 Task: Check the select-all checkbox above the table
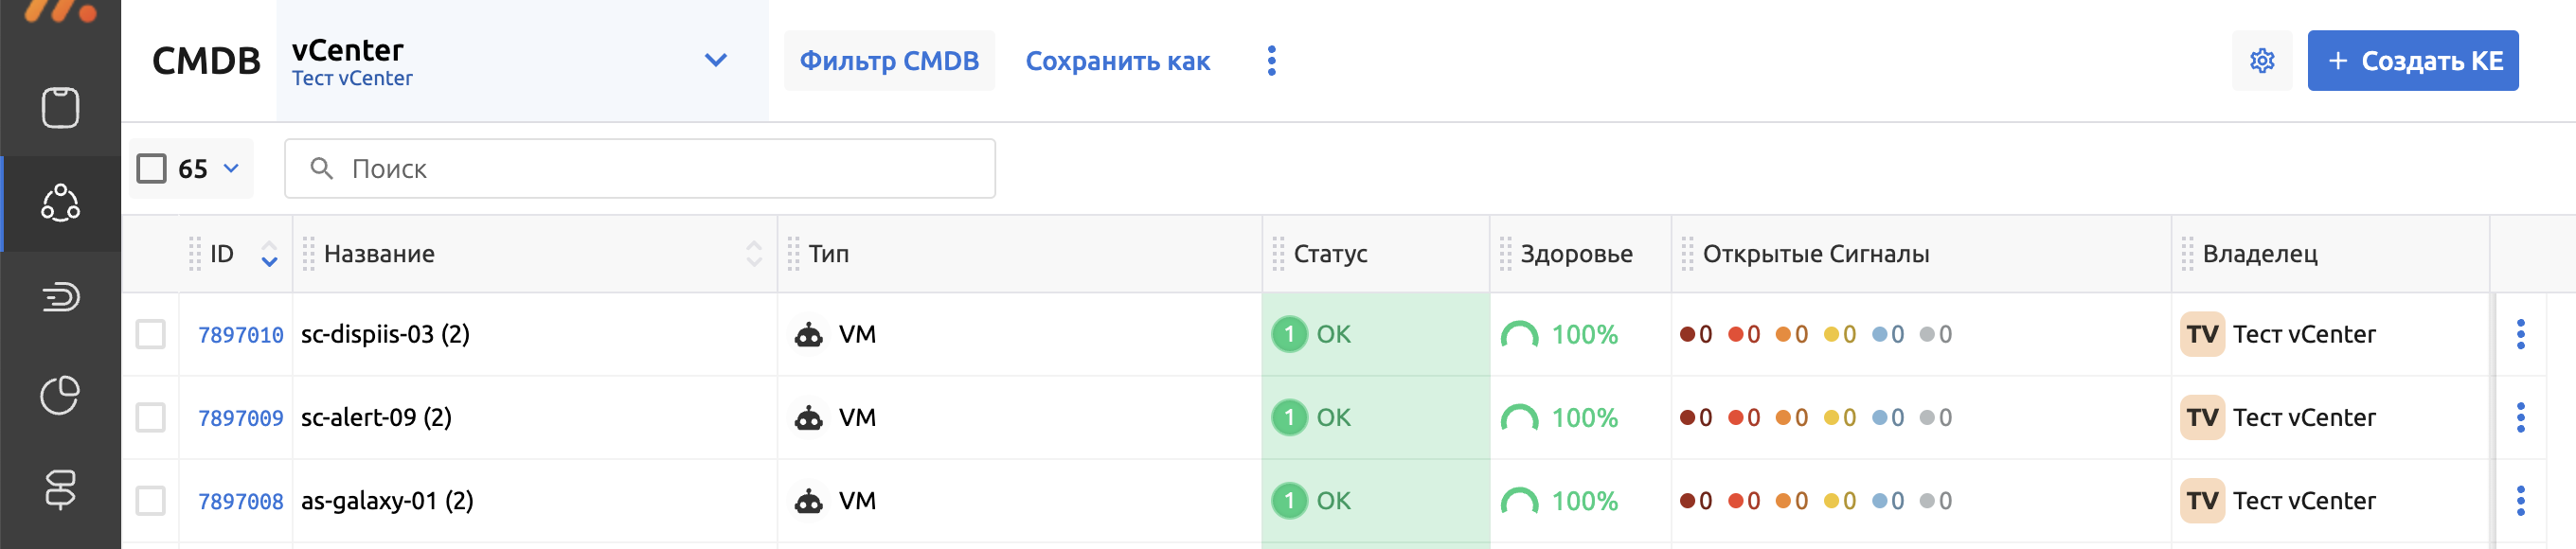151,168
